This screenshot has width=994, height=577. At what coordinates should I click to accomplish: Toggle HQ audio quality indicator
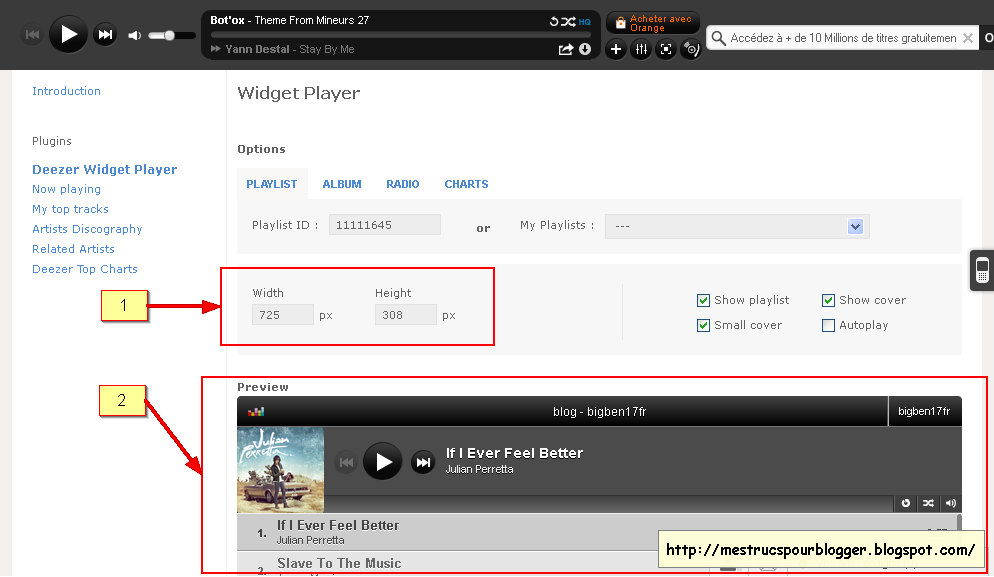point(584,22)
